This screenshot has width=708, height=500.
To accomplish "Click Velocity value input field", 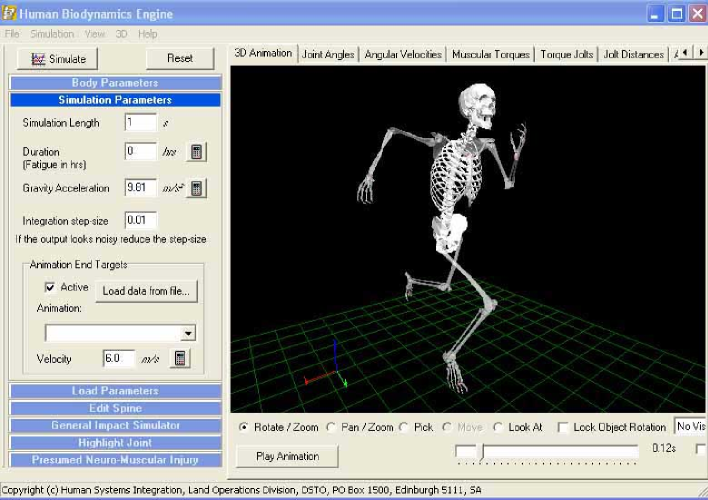I will tap(119, 359).
